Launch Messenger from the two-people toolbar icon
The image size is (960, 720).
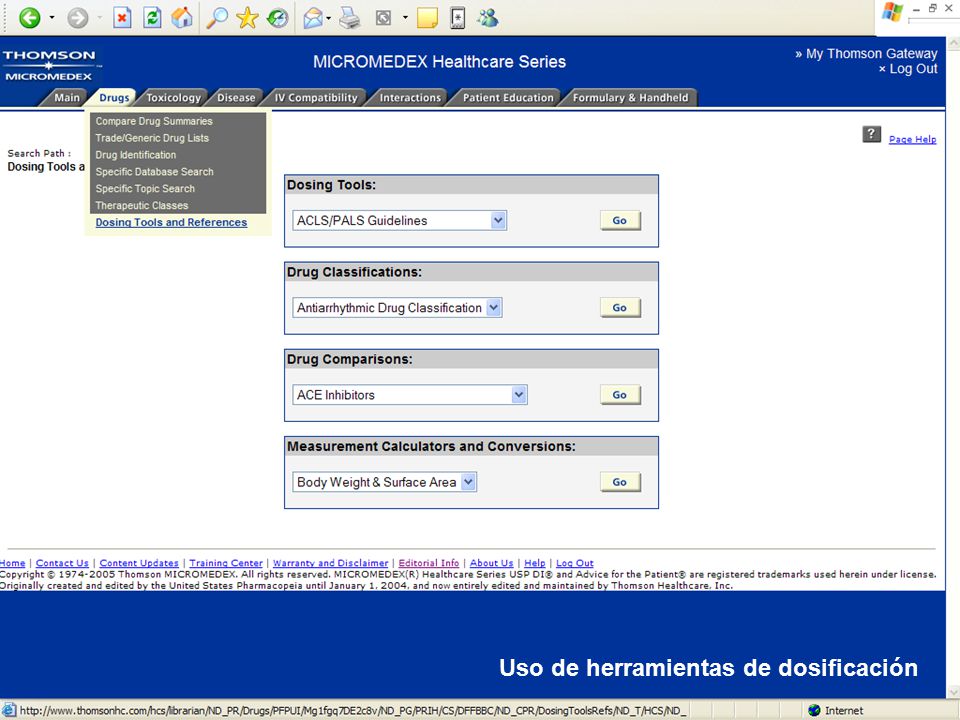488,18
